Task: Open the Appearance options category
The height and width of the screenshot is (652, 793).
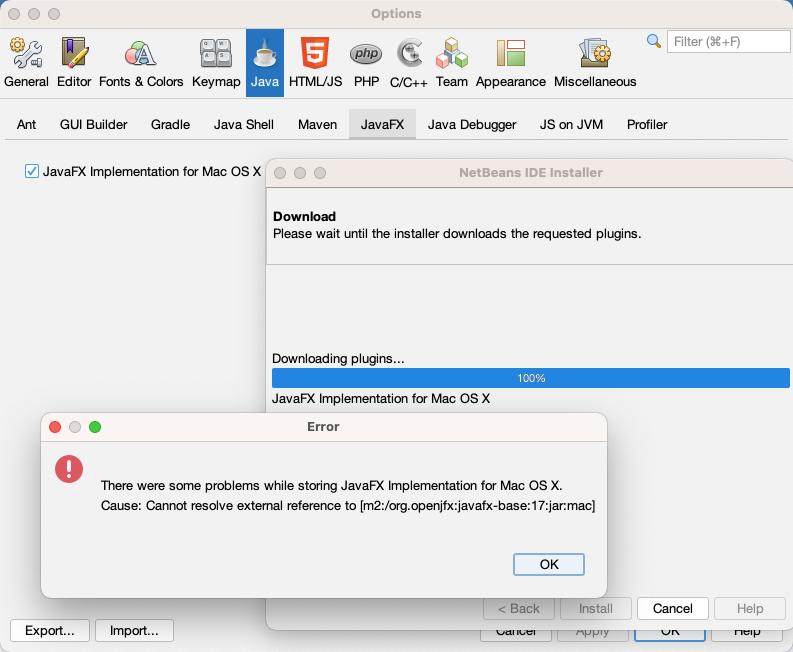Action: pyautogui.click(x=511, y=63)
